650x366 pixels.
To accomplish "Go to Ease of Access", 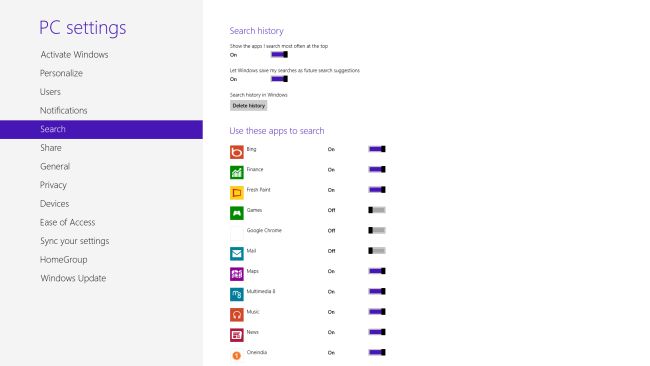I will click(x=68, y=222).
